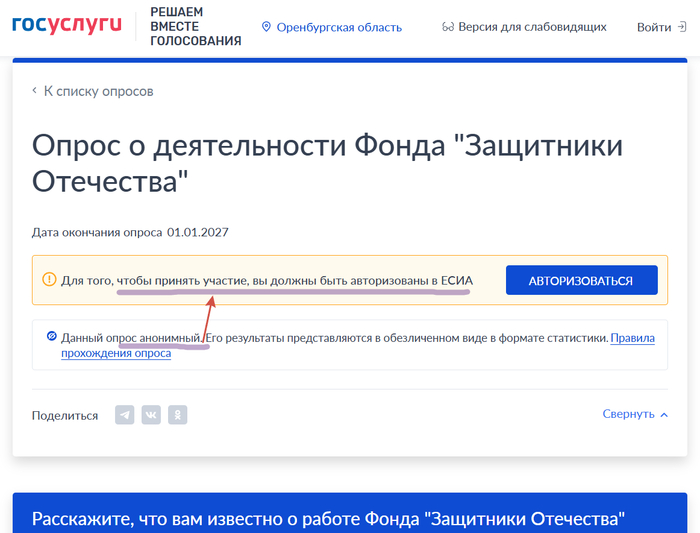The width and height of the screenshot is (700, 533).
Task: Share the survey via Telegram icon
Action: click(125, 415)
